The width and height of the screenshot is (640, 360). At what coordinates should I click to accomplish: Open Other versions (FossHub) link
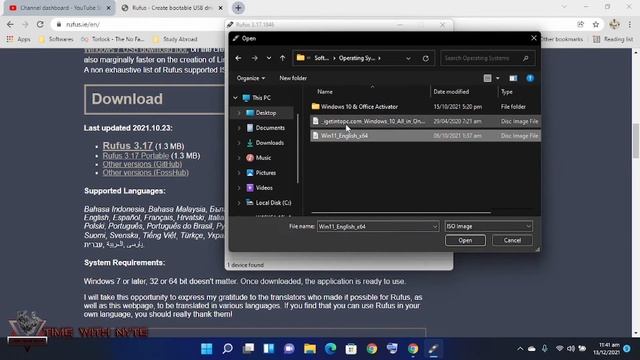coord(146,173)
